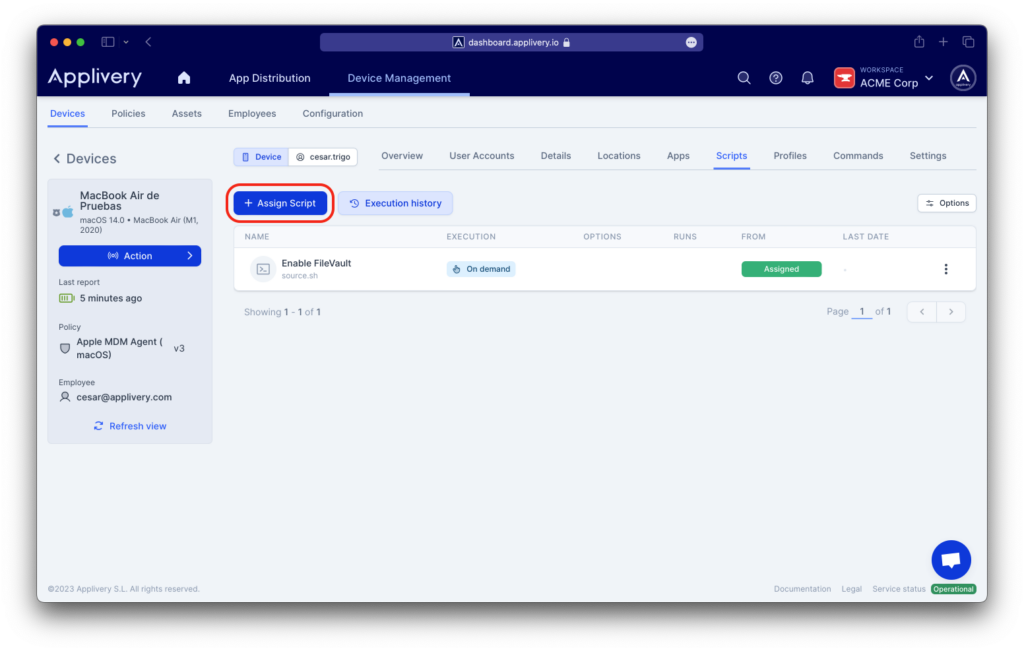Screen dimensions: 1024x651
Task: Switch to the cesar.trigo user view
Action: coord(323,157)
